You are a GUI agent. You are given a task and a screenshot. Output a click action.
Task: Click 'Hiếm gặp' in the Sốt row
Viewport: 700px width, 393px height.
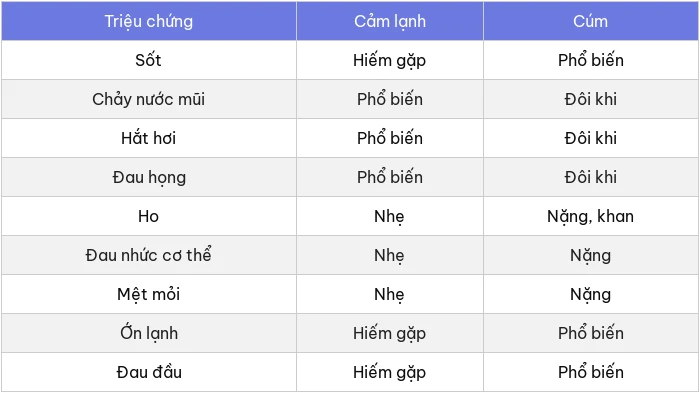pos(389,60)
